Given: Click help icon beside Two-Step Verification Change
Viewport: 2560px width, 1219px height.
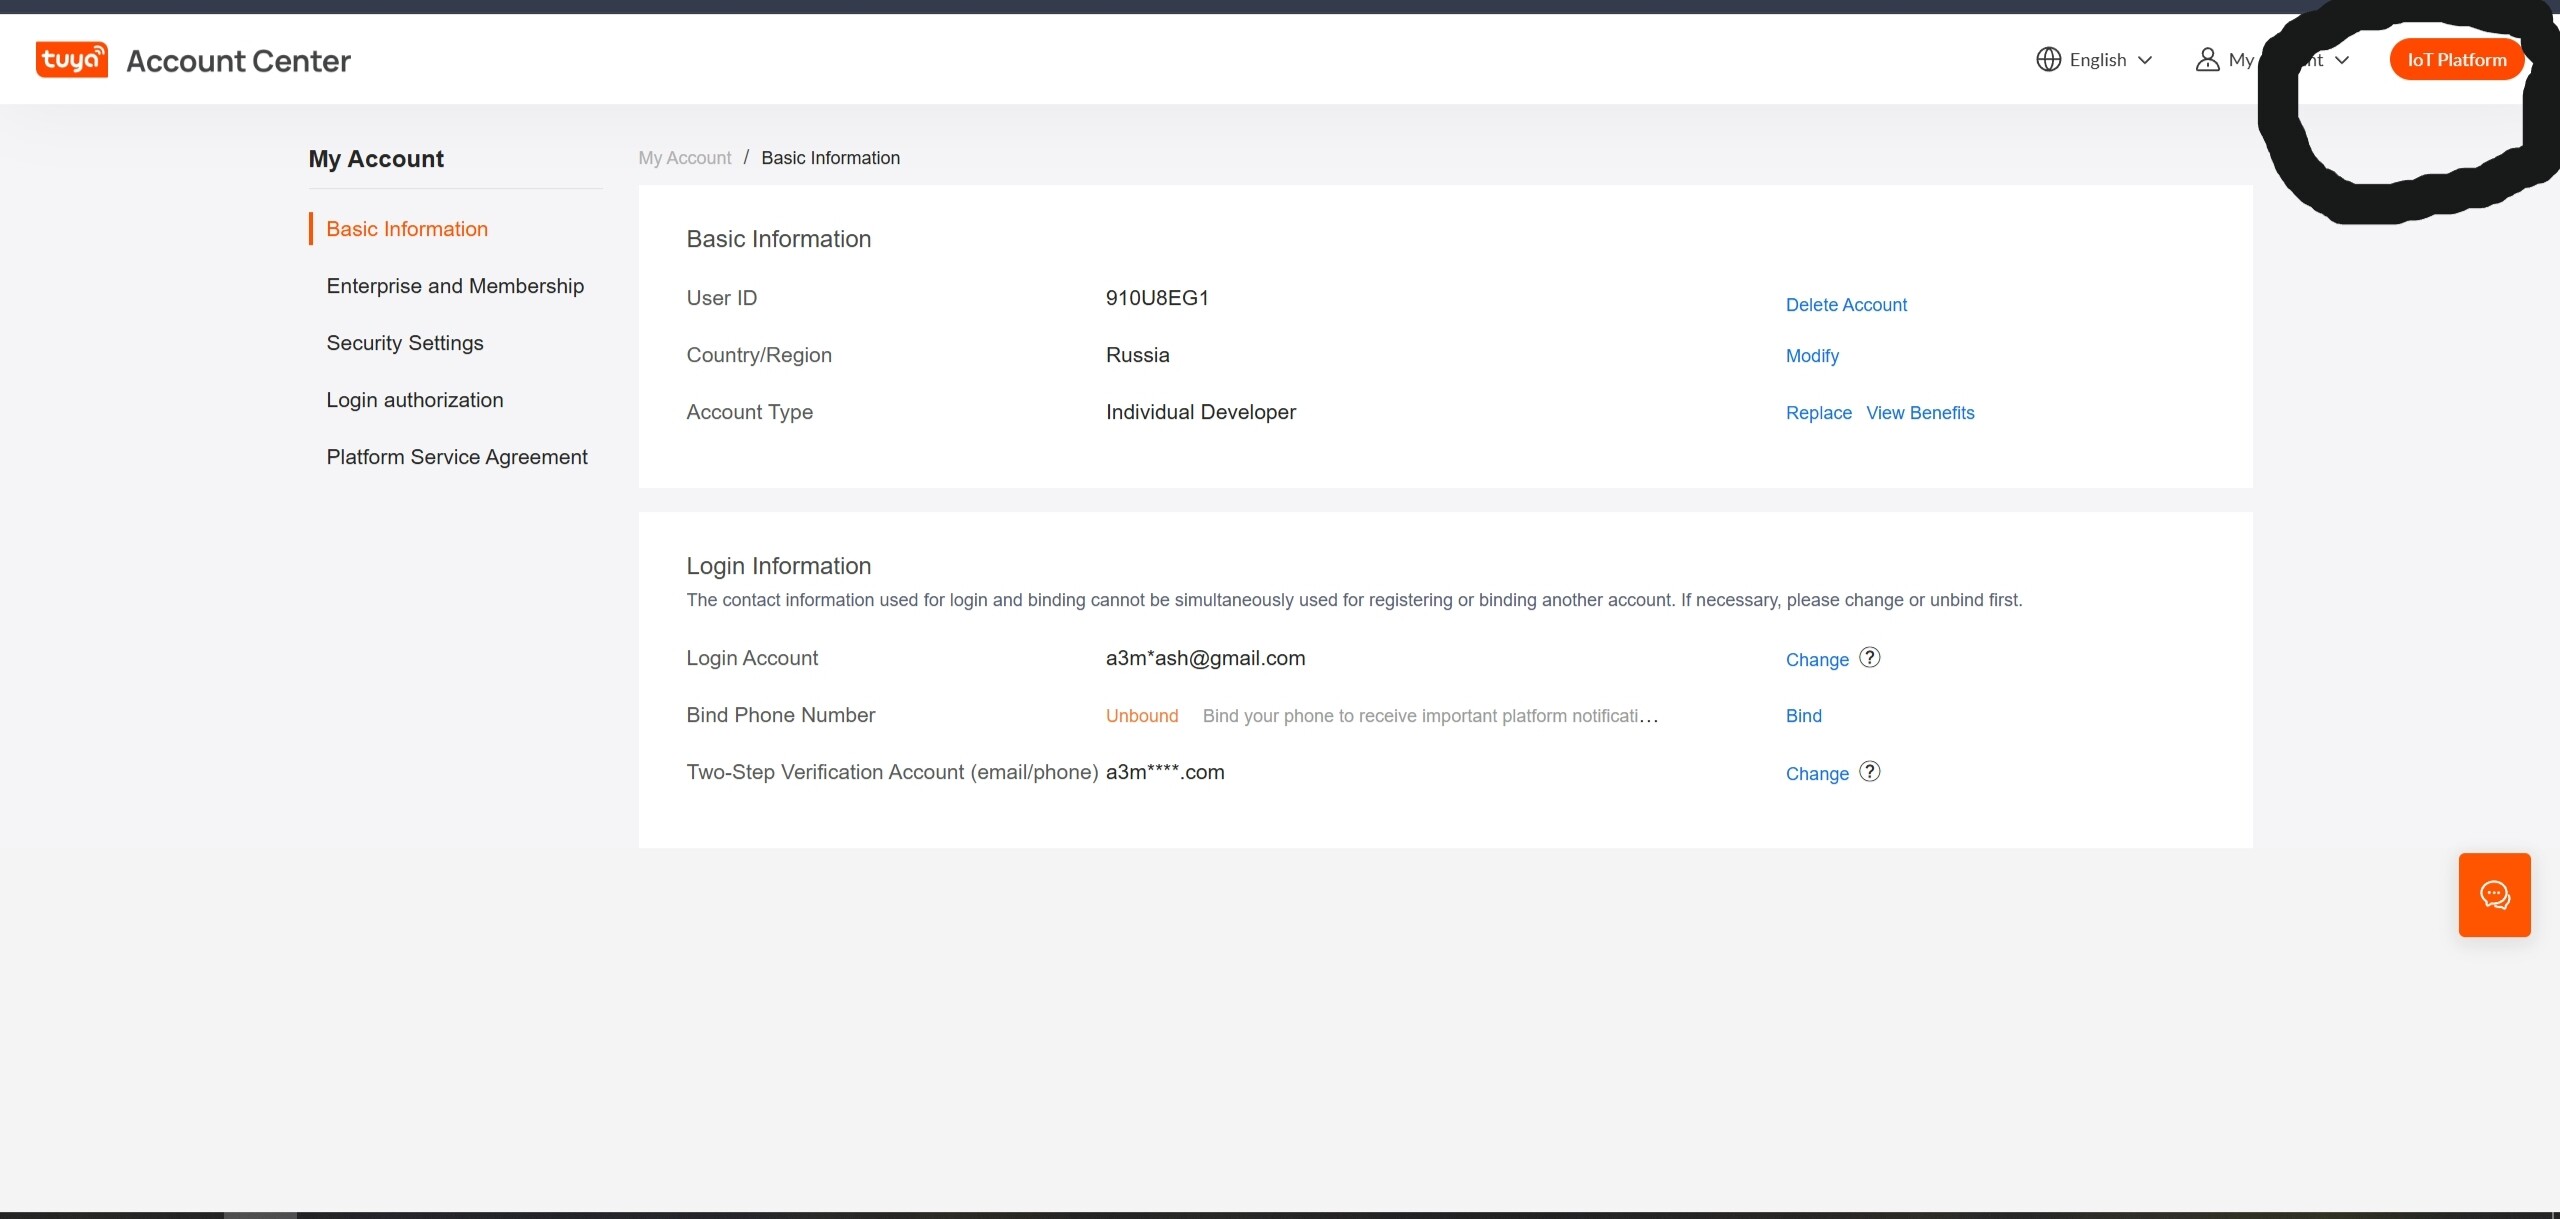Looking at the screenshot, I should (1869, 772).
